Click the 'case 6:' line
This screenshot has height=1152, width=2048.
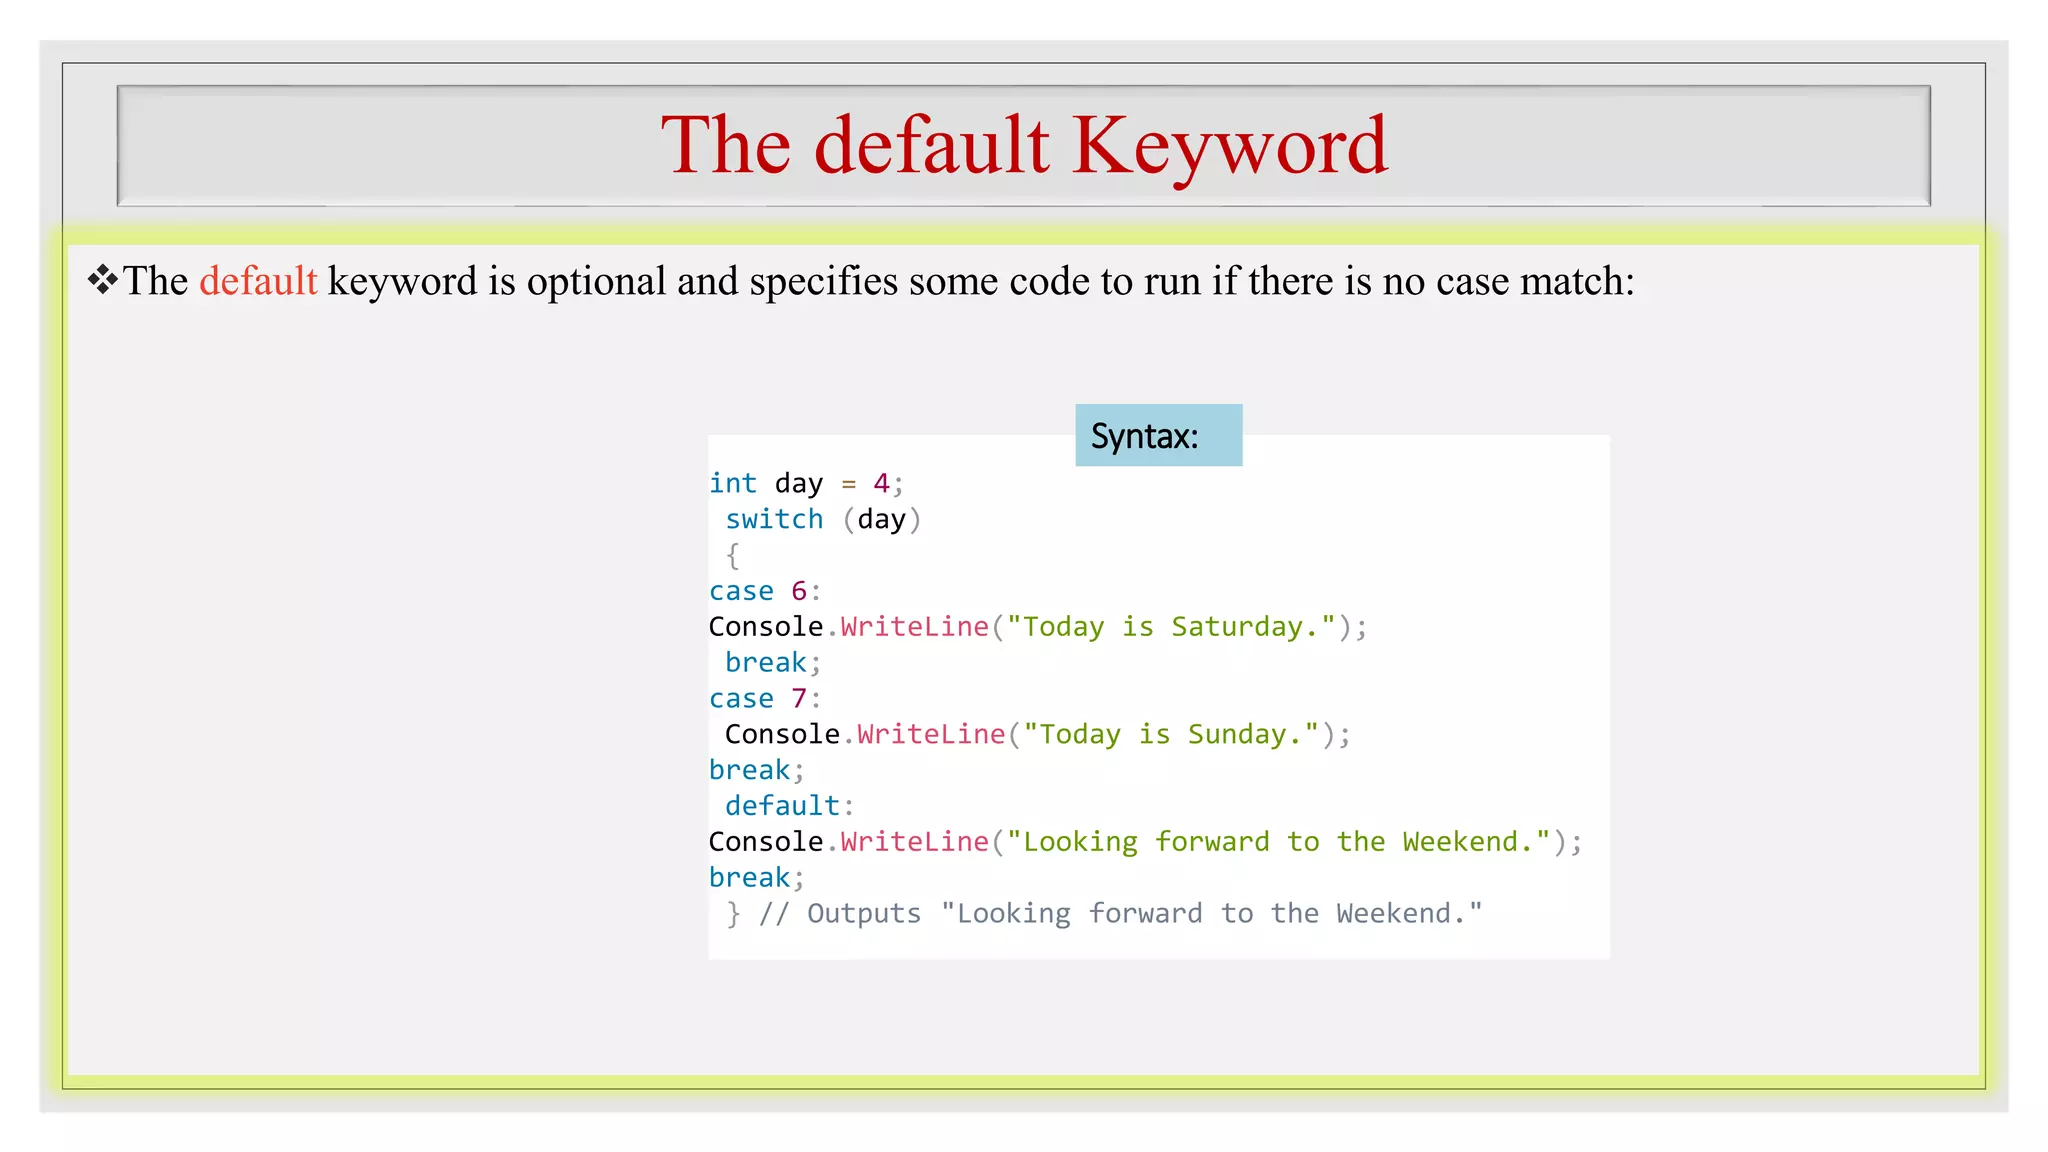tap(764, 591)
